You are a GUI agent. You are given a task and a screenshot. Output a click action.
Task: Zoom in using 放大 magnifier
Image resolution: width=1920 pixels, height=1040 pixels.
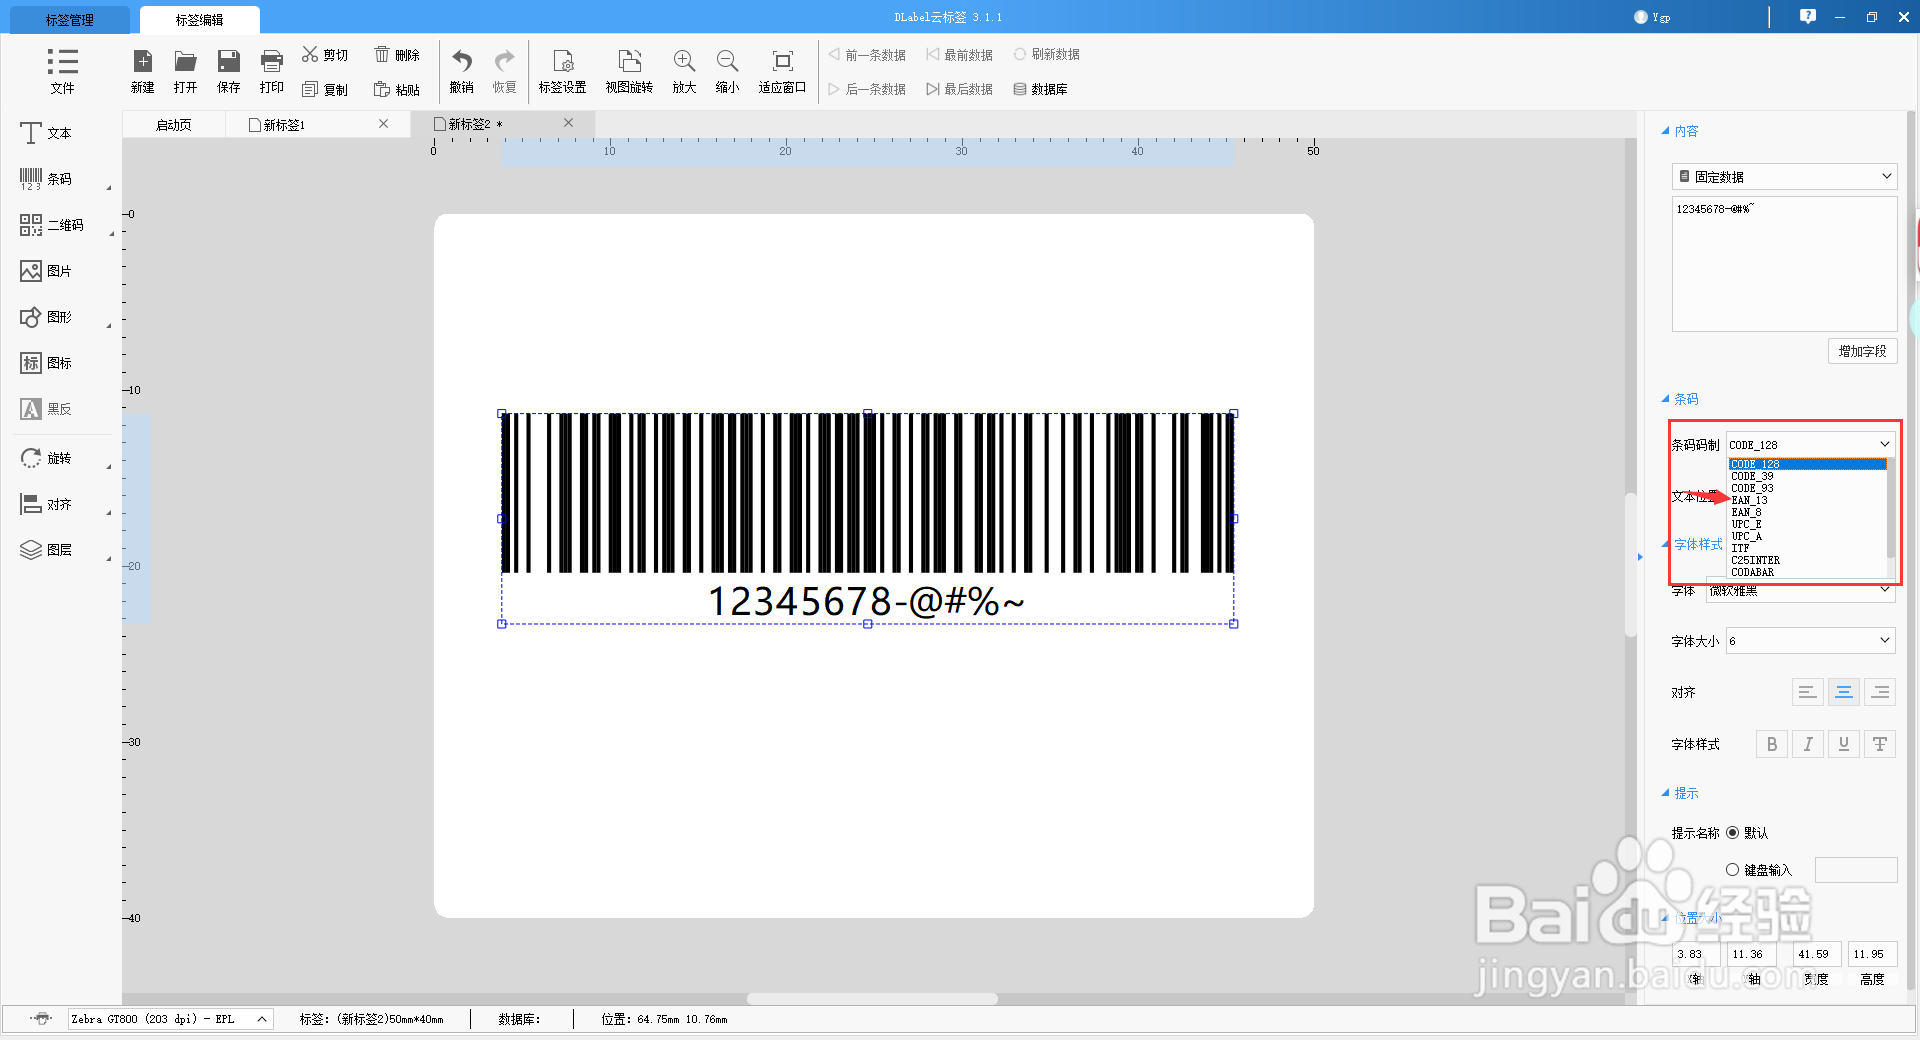[684, 71]
